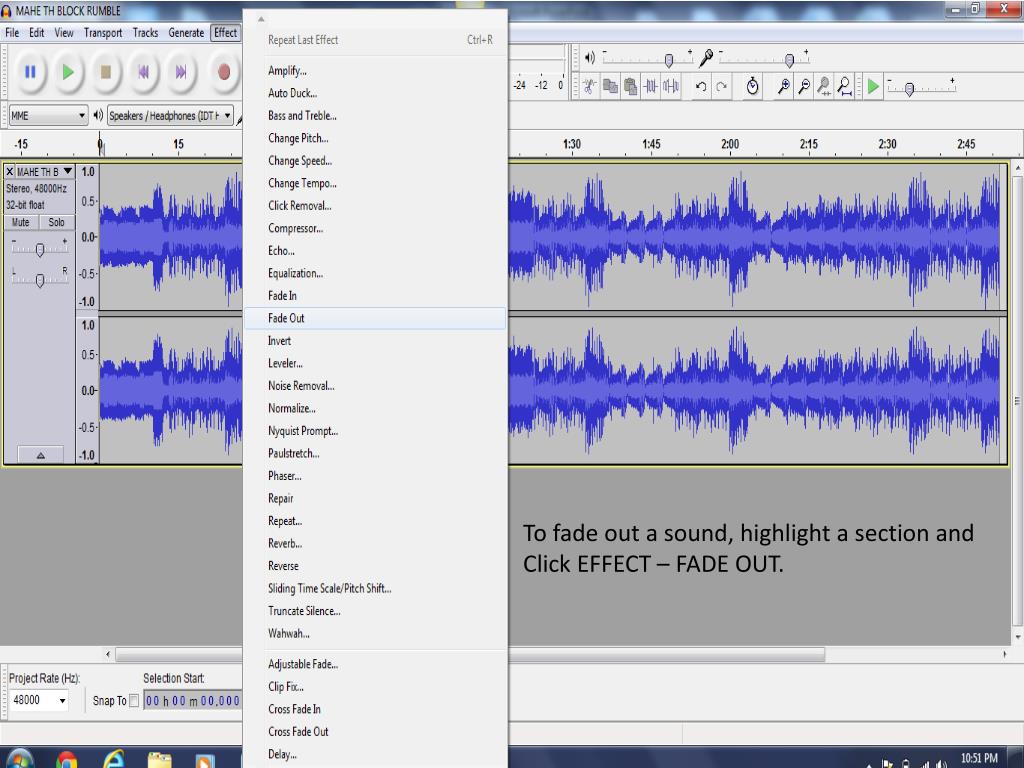Open the Project Rate 48000 dropdown
Screen dimensions: 1024x768
coord(39,701)
